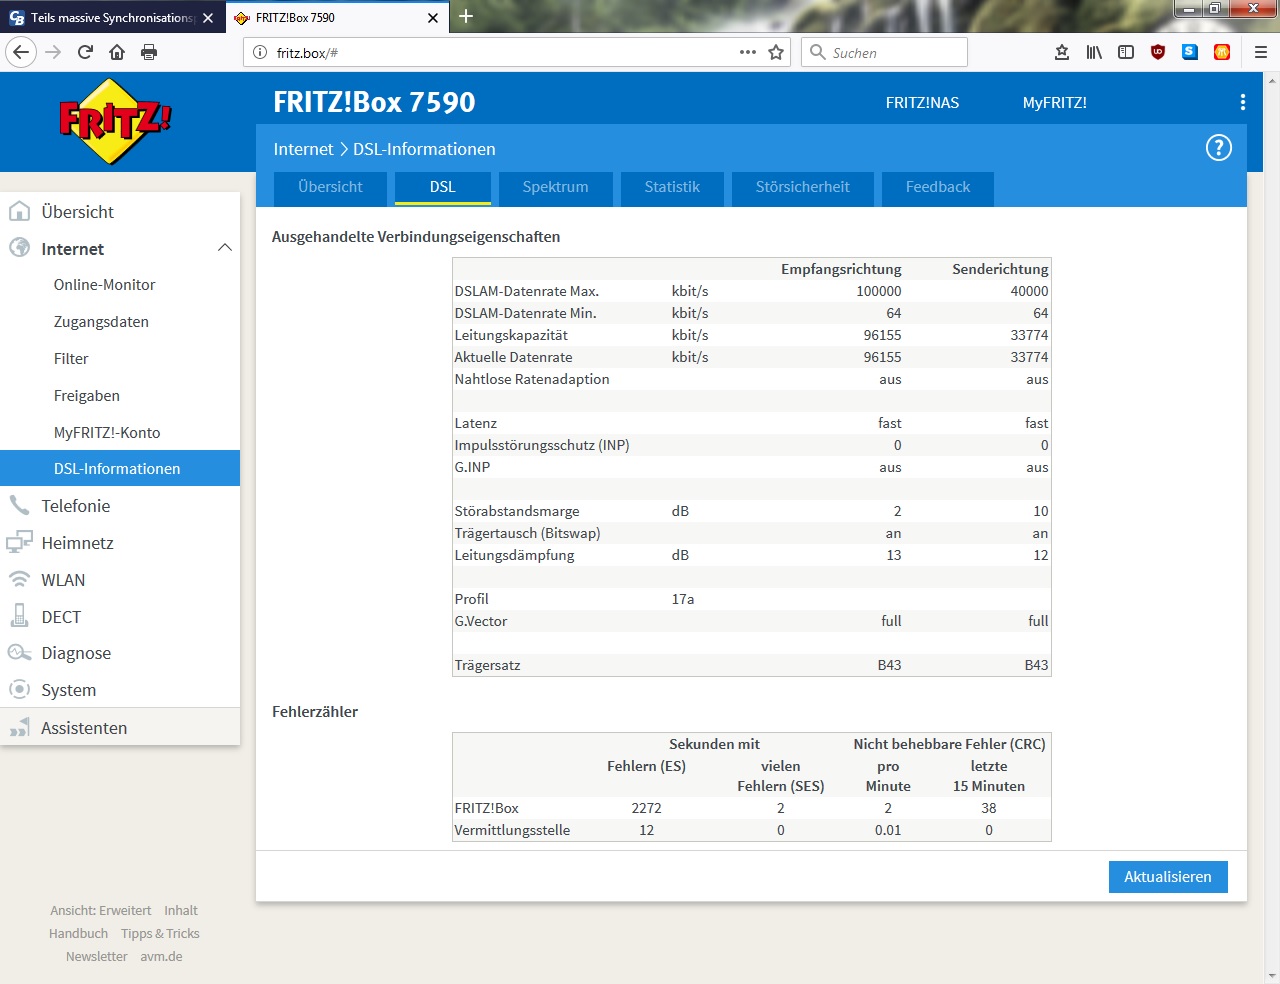This screenshot has width=1280, height=984.
Task: Open the avm.de link
Action: [161, 957]
